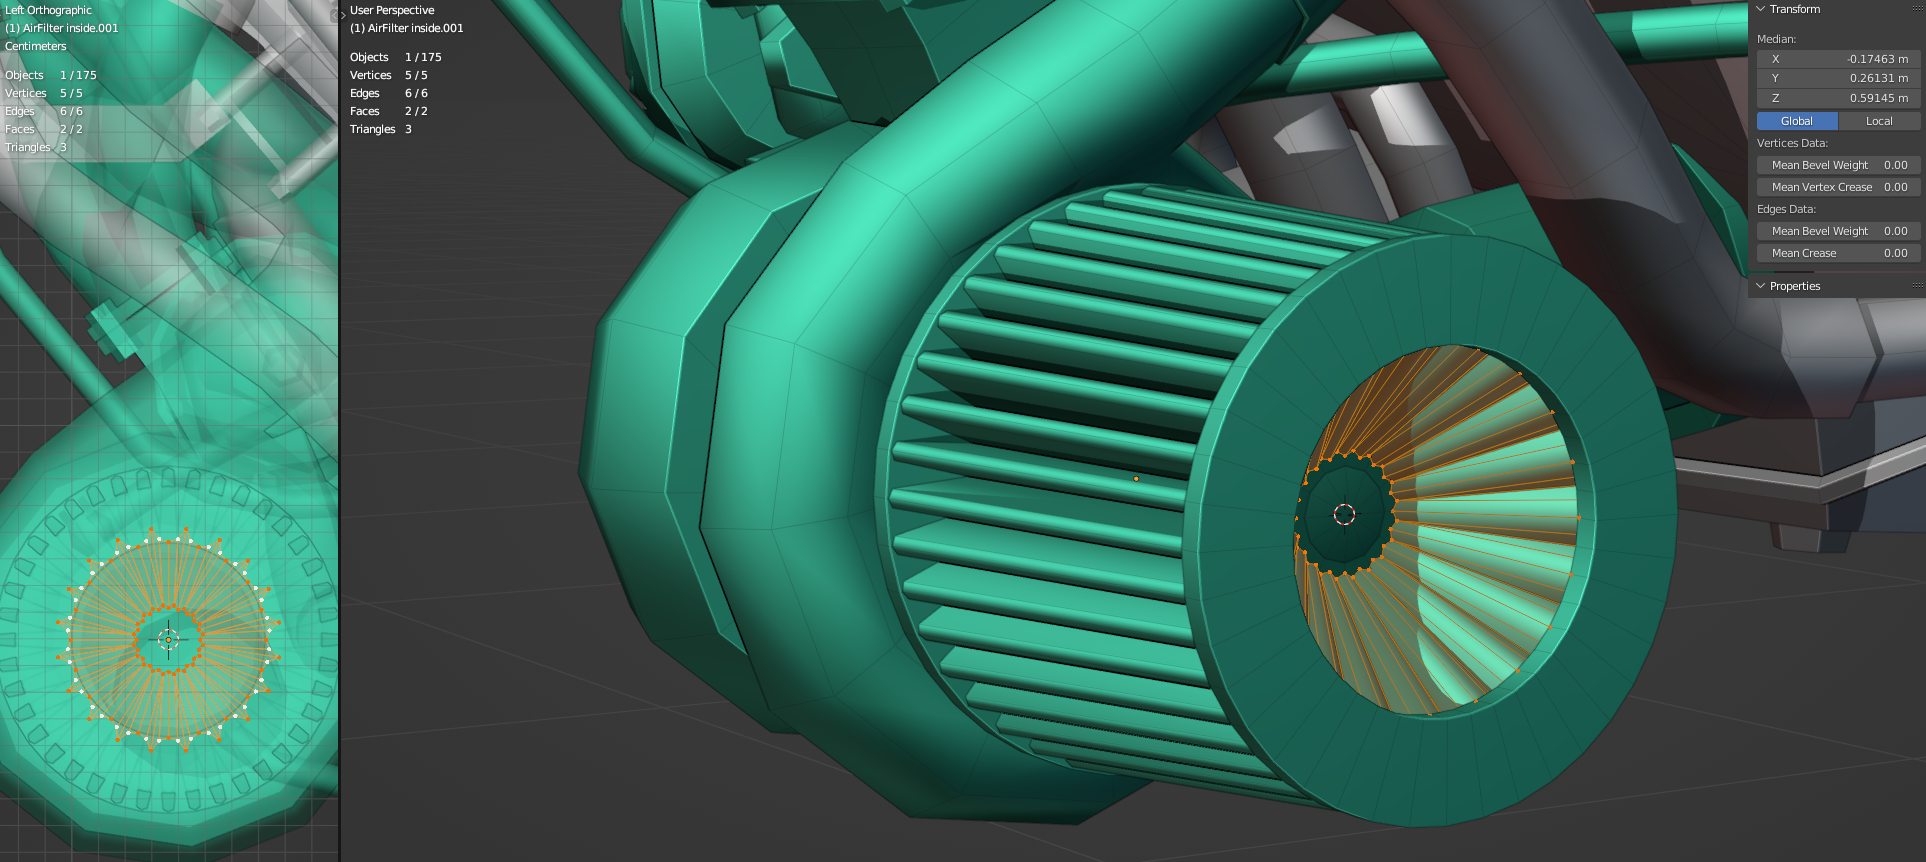The image size is (1926, 862).
Task: Adjust Edges Data Mean Bevel Weight slider
Action: click(1838, 231)
